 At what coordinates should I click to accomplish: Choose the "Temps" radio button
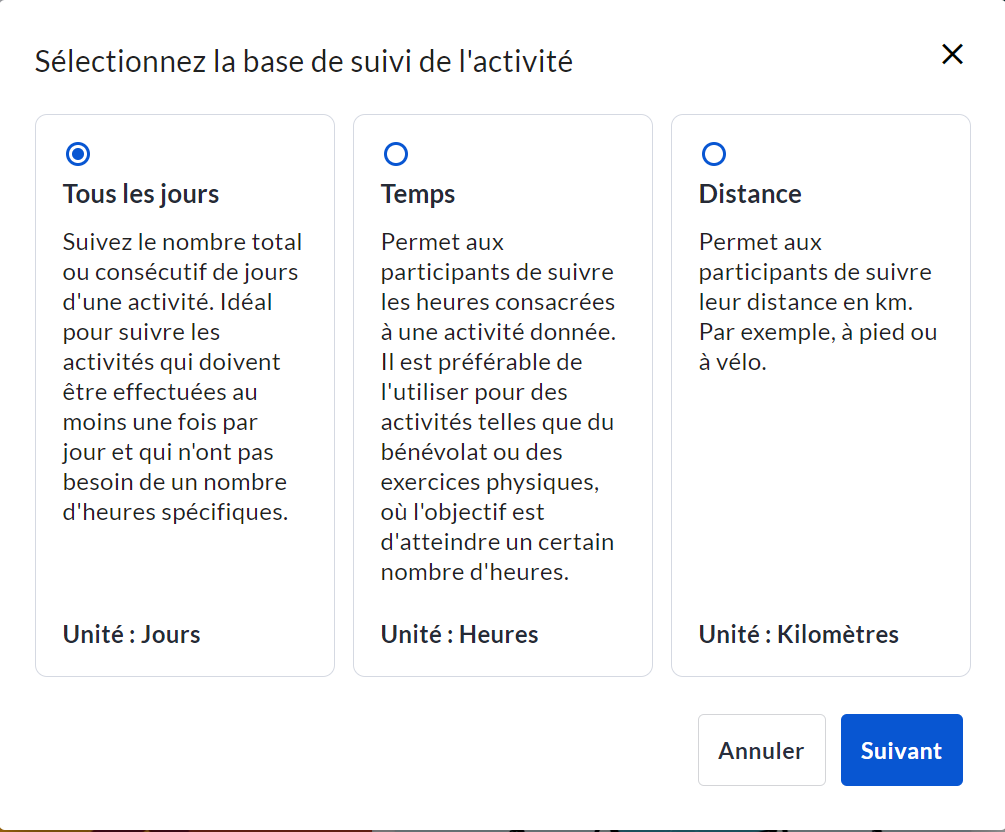[x=396, y=154]
